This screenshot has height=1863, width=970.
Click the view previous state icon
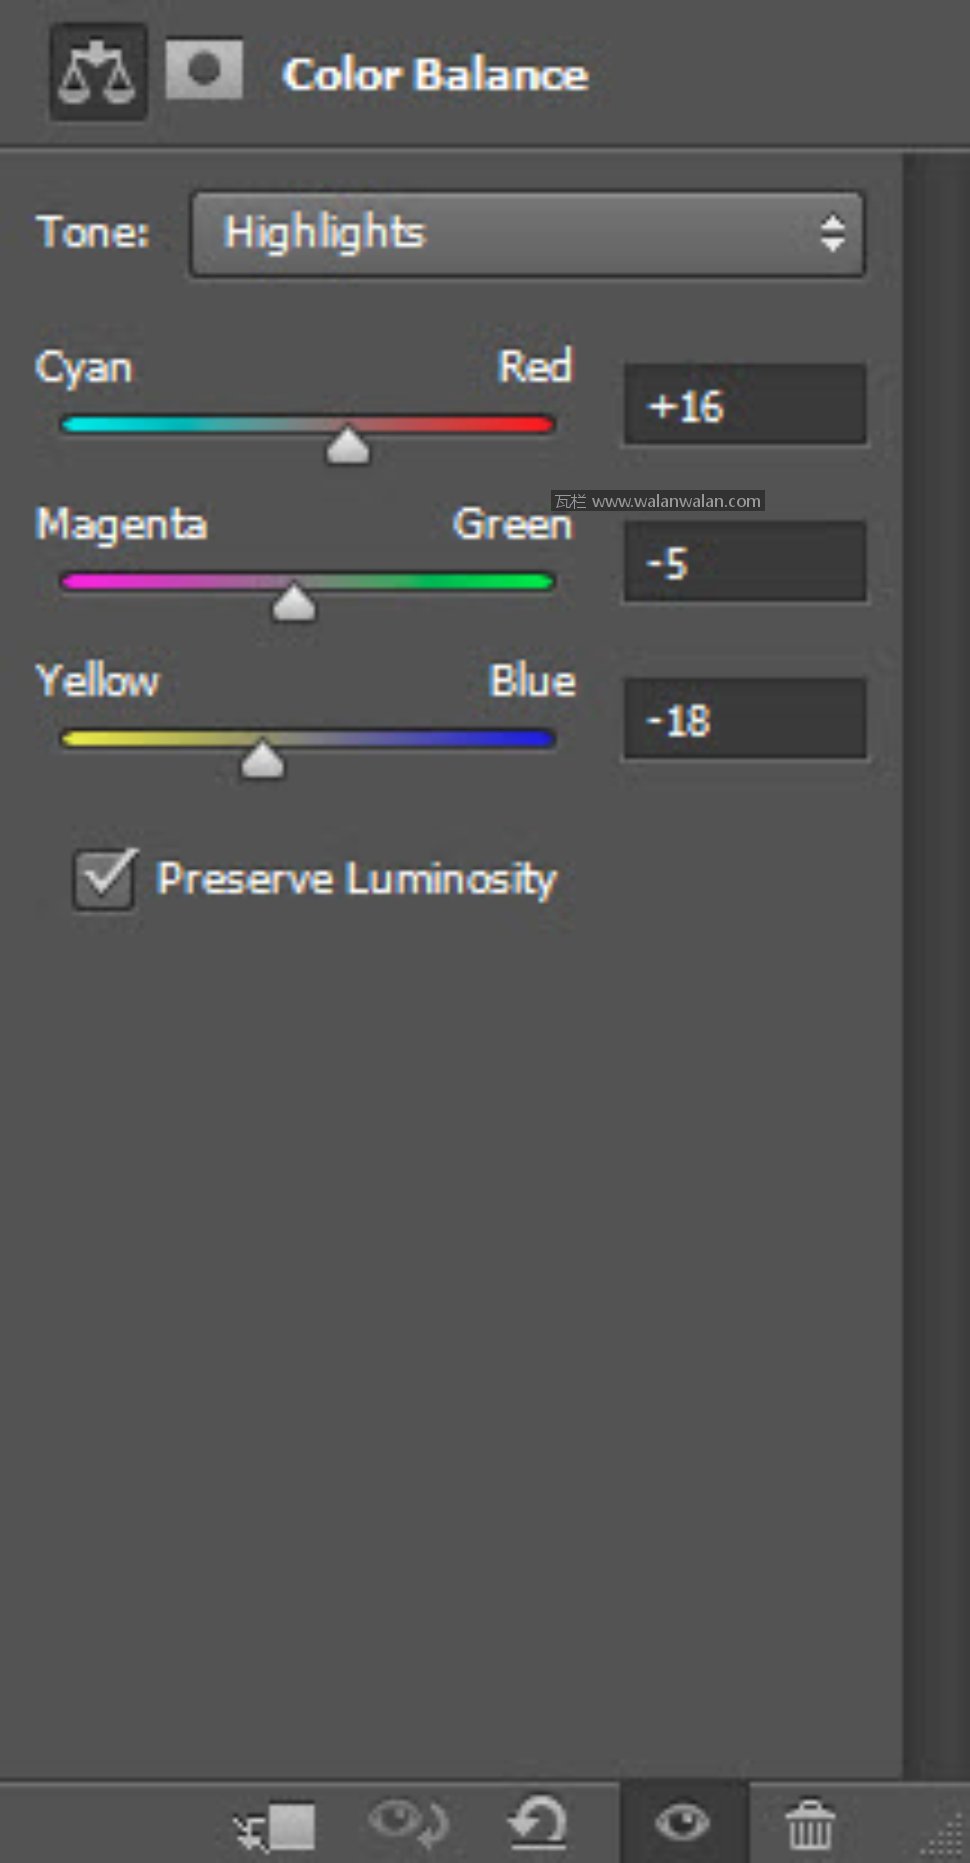tap(408, 1823)
